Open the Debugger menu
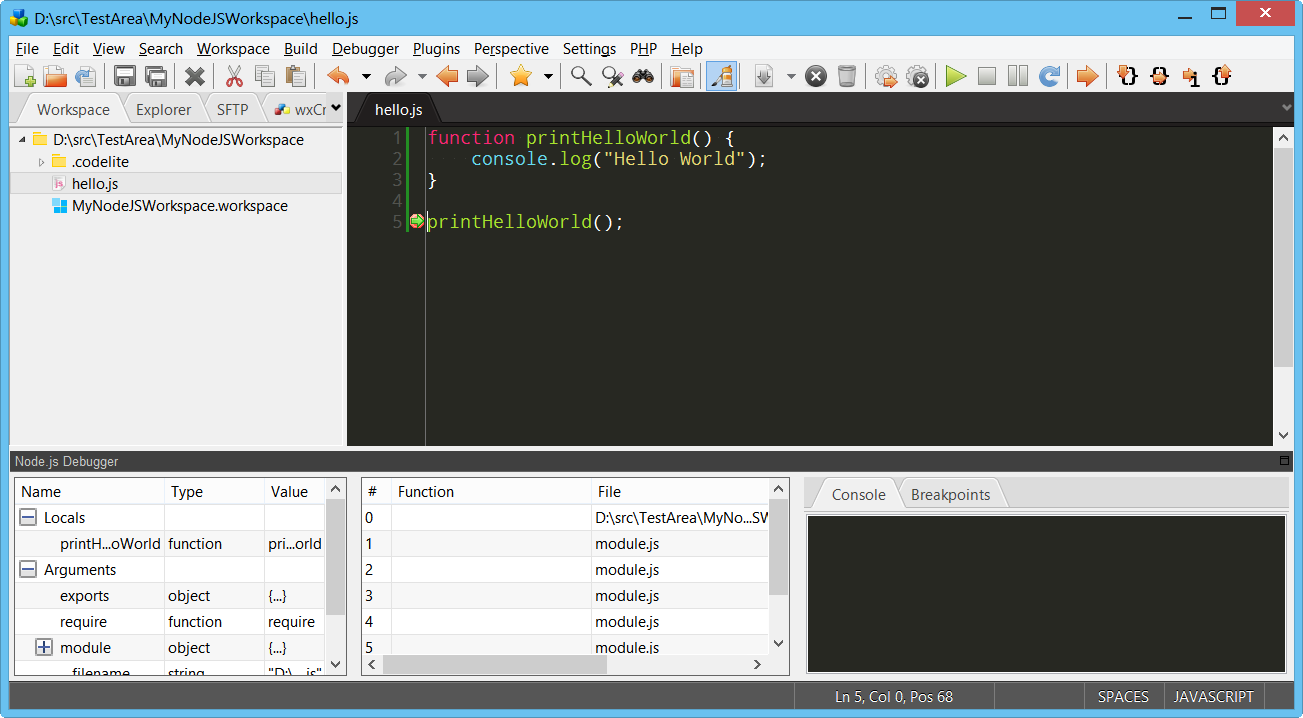This screenshot has height=718, width=1303. click(x=365, y=49)
